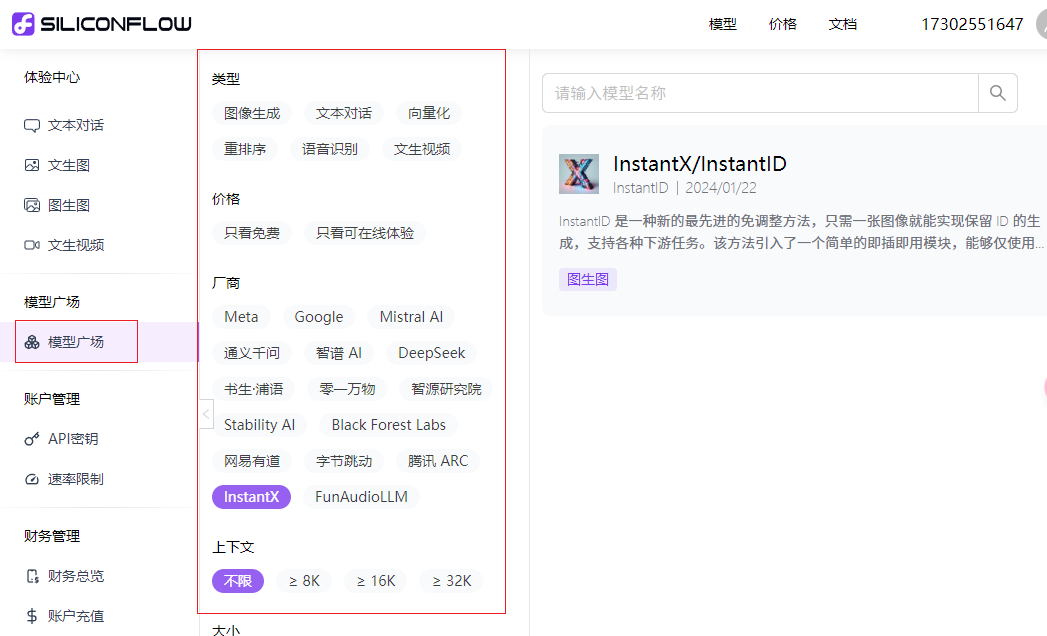
Task: Click the magnifier search icon button
Action: [x=998, y=93]
